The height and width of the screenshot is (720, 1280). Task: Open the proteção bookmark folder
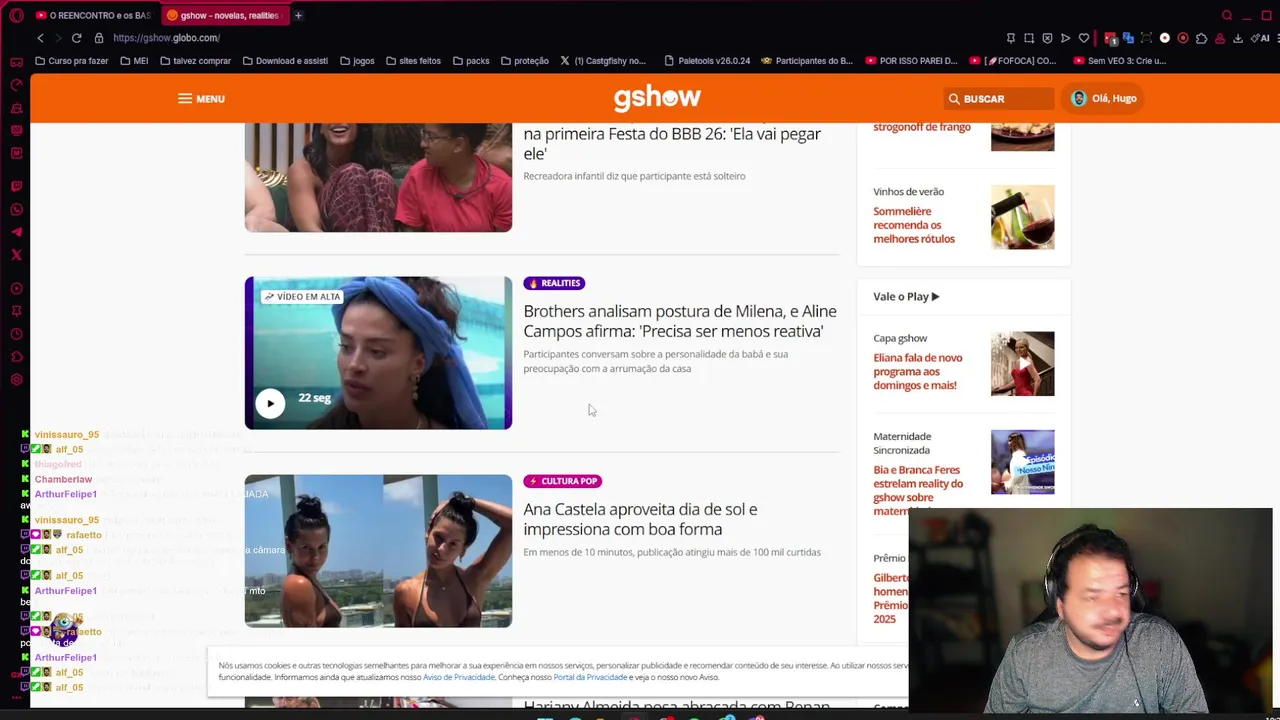pos(524,61)
